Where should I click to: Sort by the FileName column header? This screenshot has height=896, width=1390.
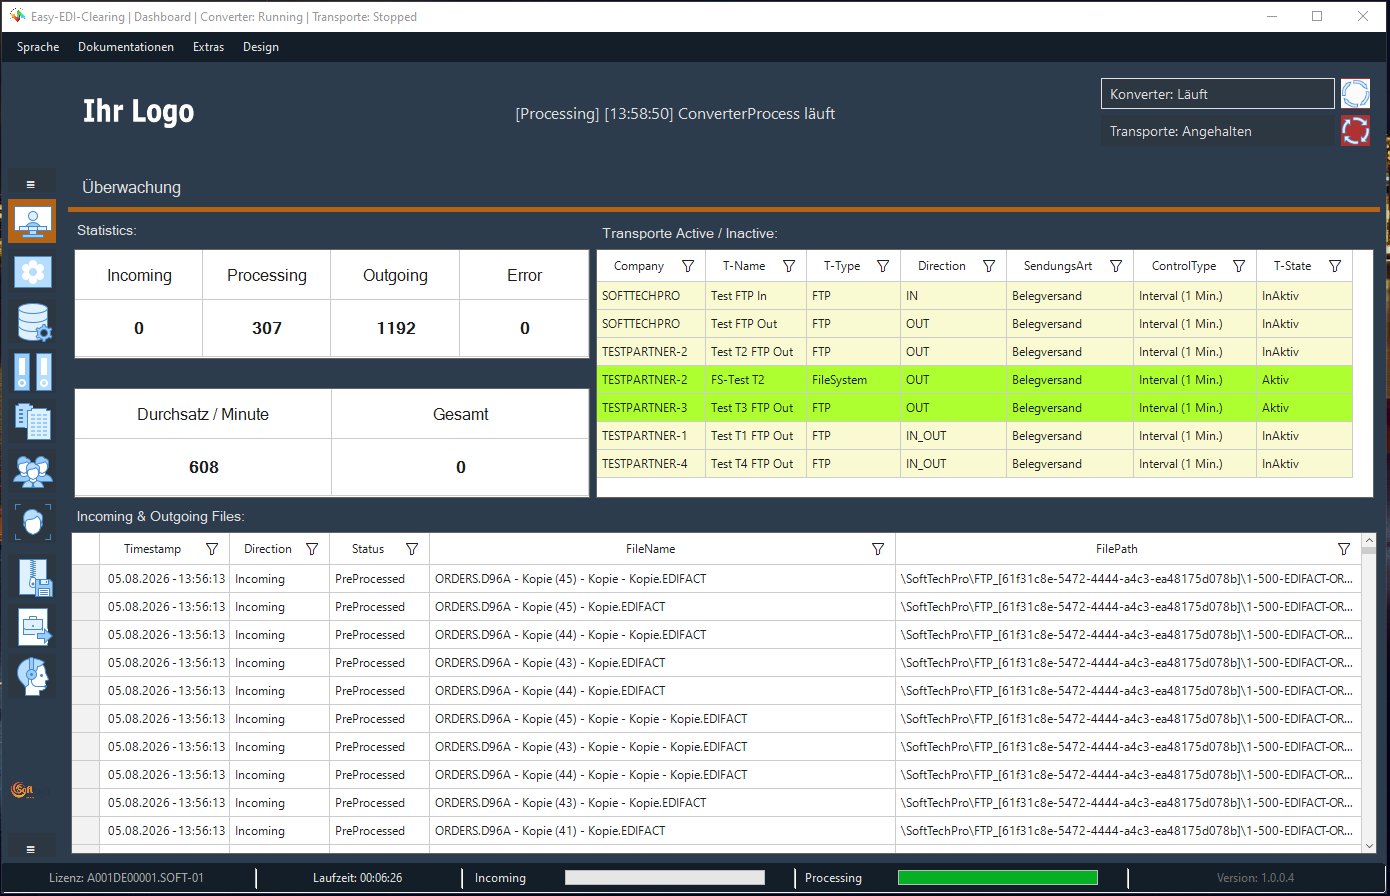pyautogui.click(x=651, y=549)
